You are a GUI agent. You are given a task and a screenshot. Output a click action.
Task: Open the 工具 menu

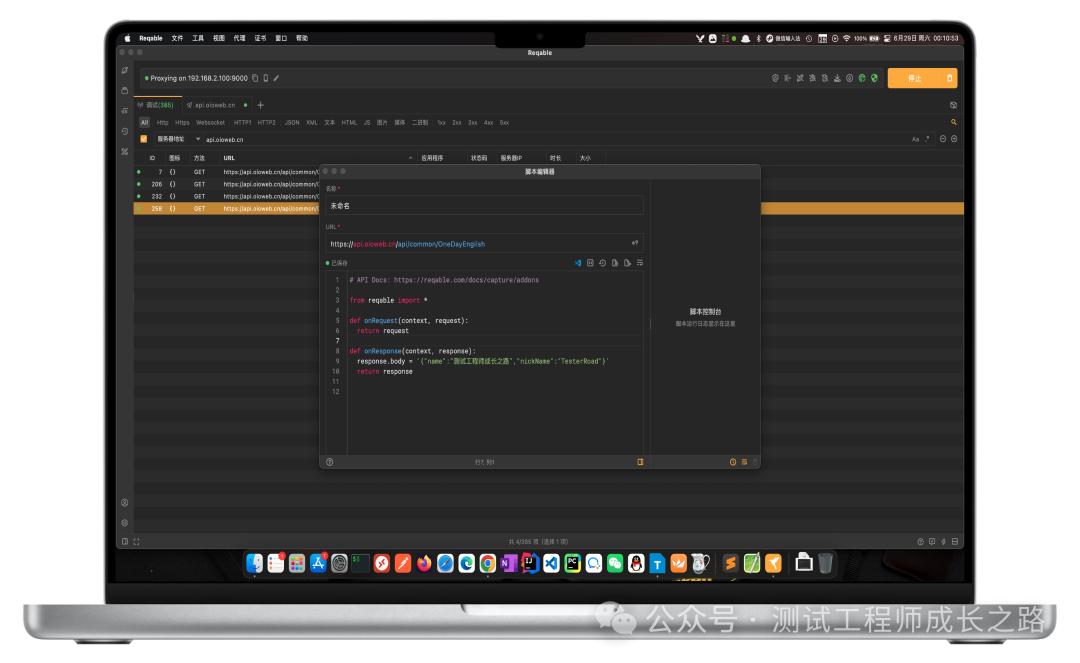tap(198, 39)
